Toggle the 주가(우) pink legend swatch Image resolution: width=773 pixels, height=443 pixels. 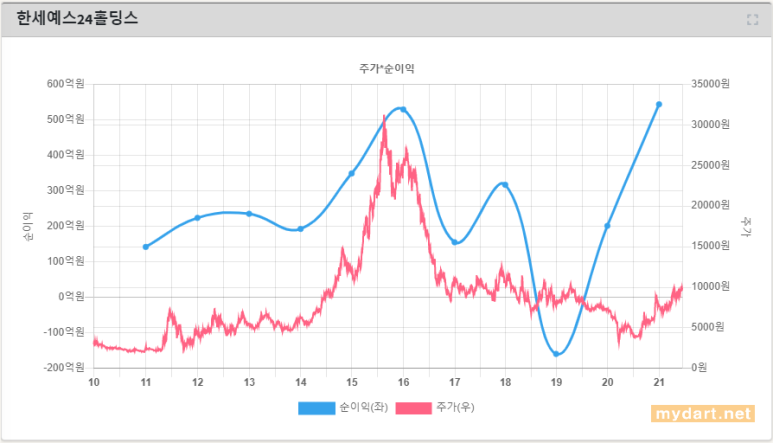tap(414, 408)
